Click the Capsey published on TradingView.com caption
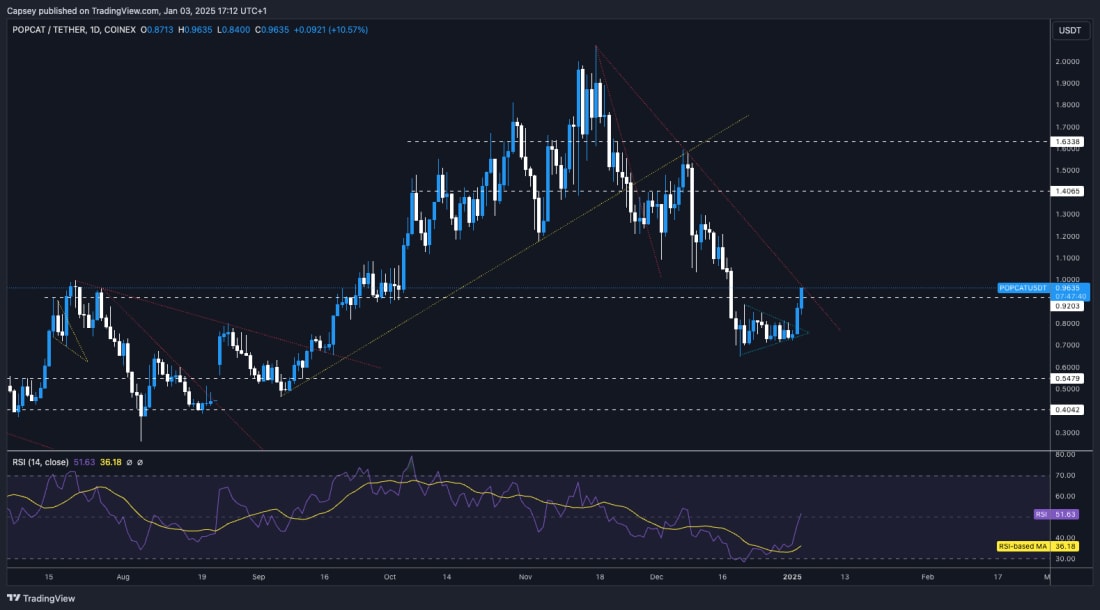This screenshot has height=610, width=1100. pyautogui.click(x=137, y=11)
